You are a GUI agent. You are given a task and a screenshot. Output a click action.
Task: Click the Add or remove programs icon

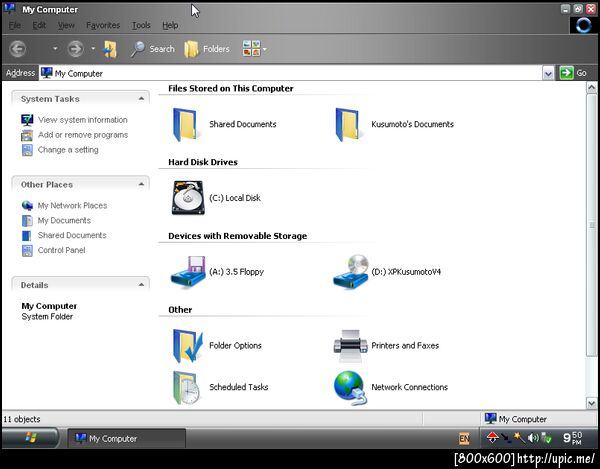(27, 135)
